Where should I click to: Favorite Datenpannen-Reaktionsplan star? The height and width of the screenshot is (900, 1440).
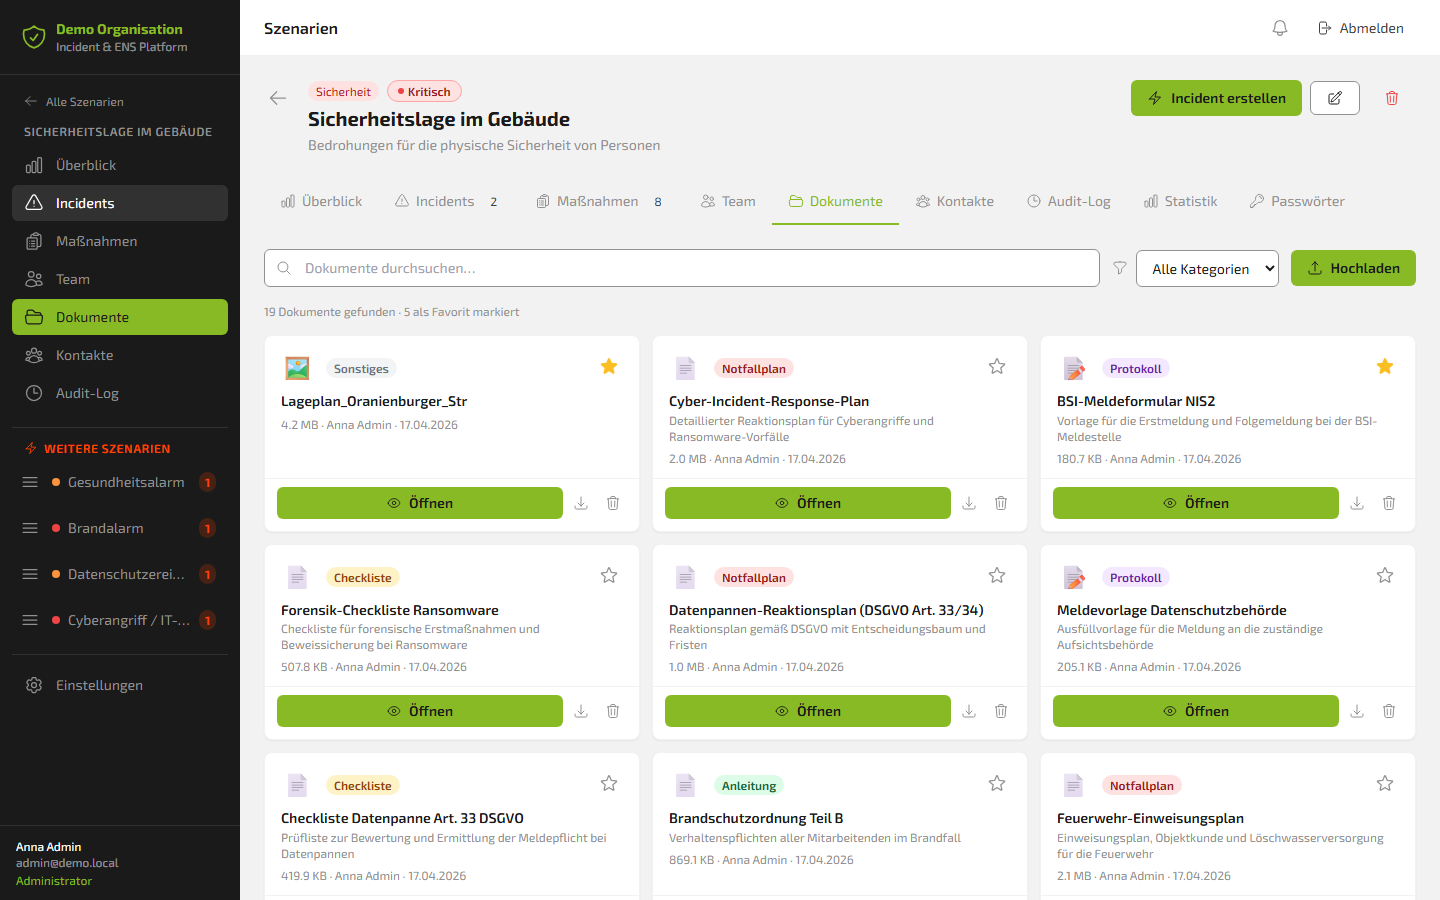click(x=997, y=575)
